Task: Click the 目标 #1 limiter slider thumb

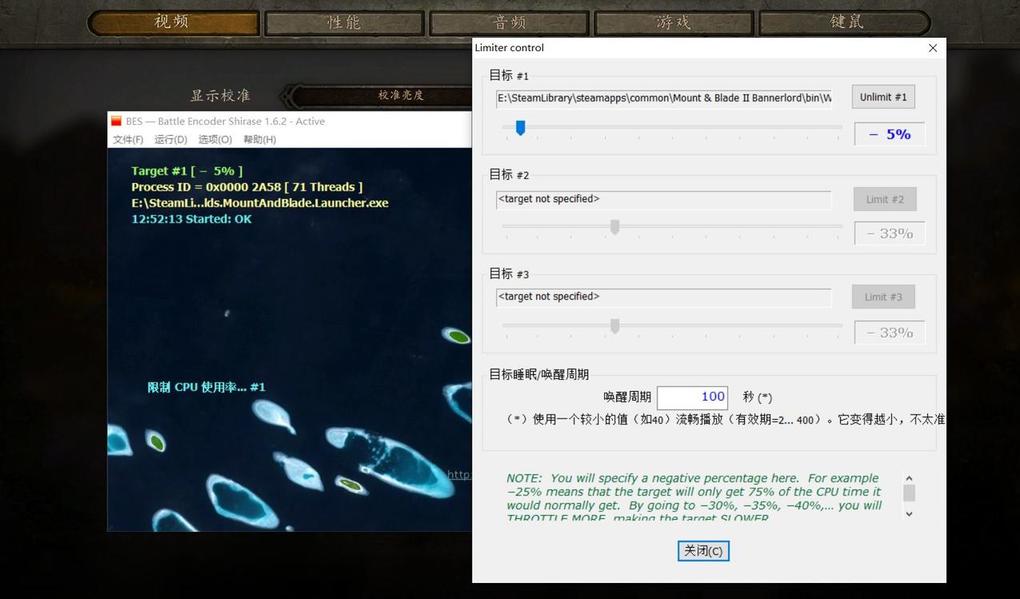Action: (520, 128)
